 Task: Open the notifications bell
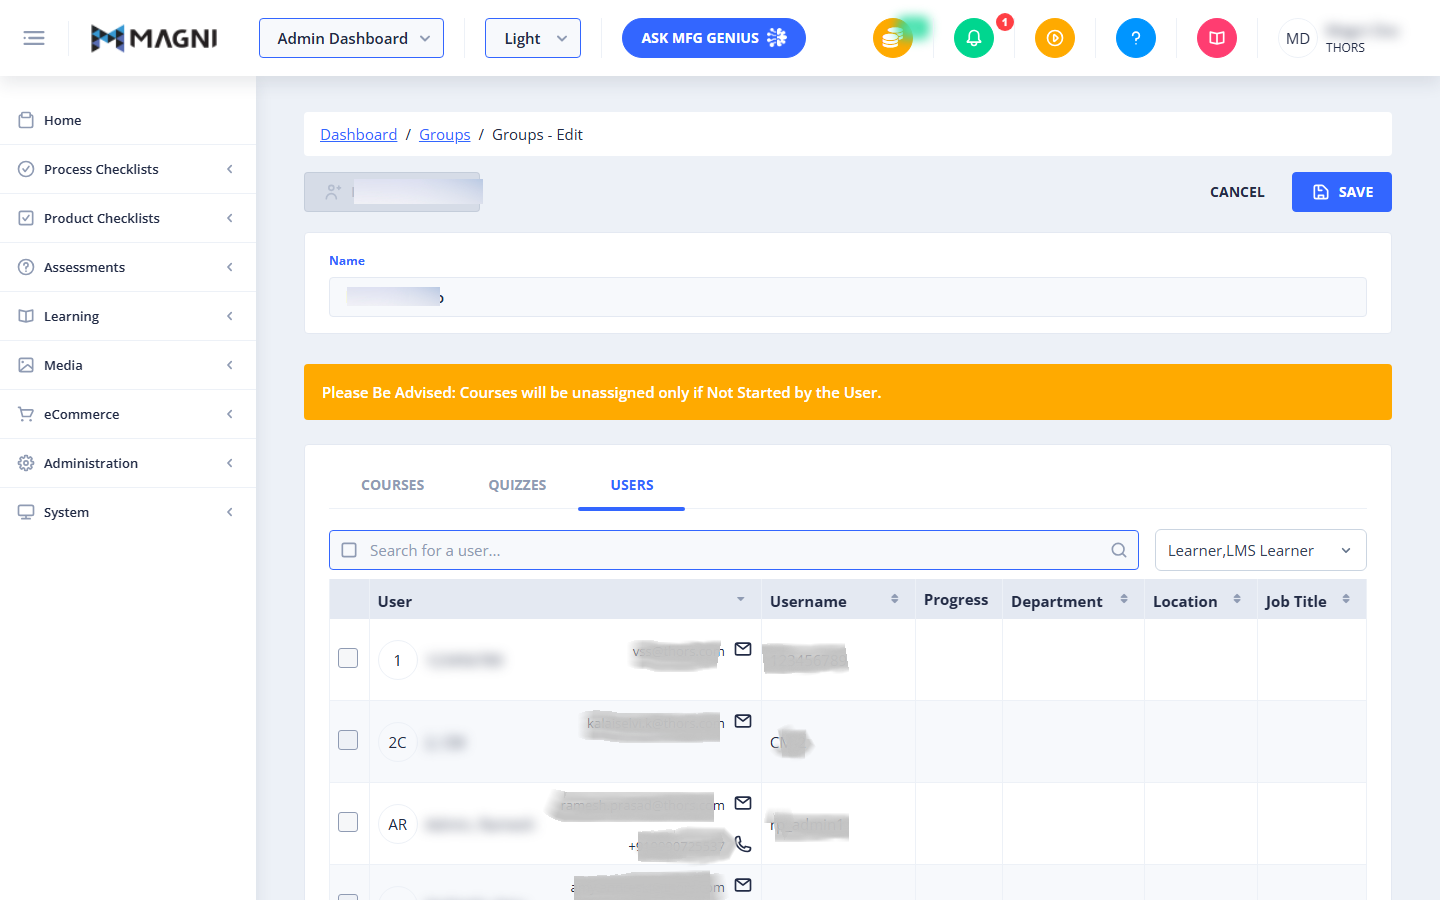974,38
